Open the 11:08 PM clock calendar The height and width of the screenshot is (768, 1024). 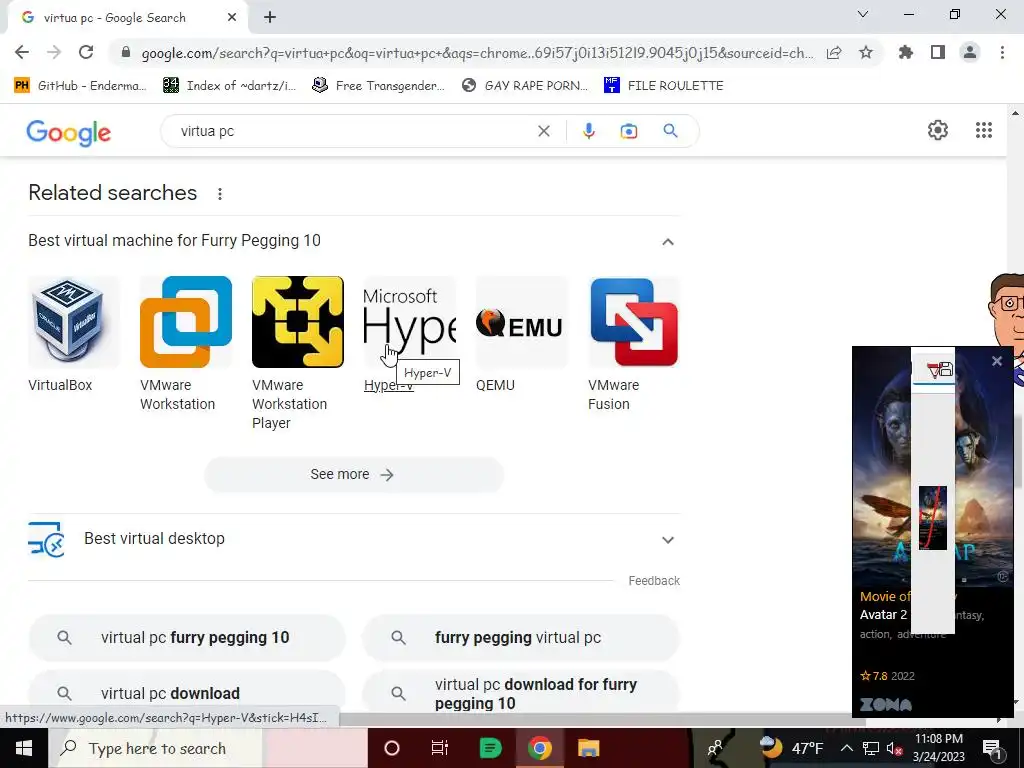click(938, 748)
